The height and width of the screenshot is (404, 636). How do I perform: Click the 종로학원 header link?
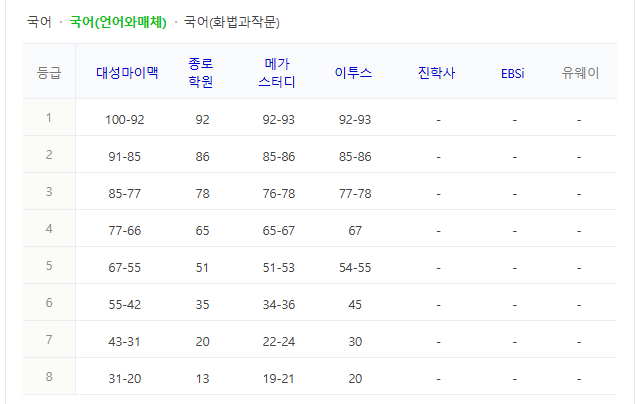tap(201, 73)
